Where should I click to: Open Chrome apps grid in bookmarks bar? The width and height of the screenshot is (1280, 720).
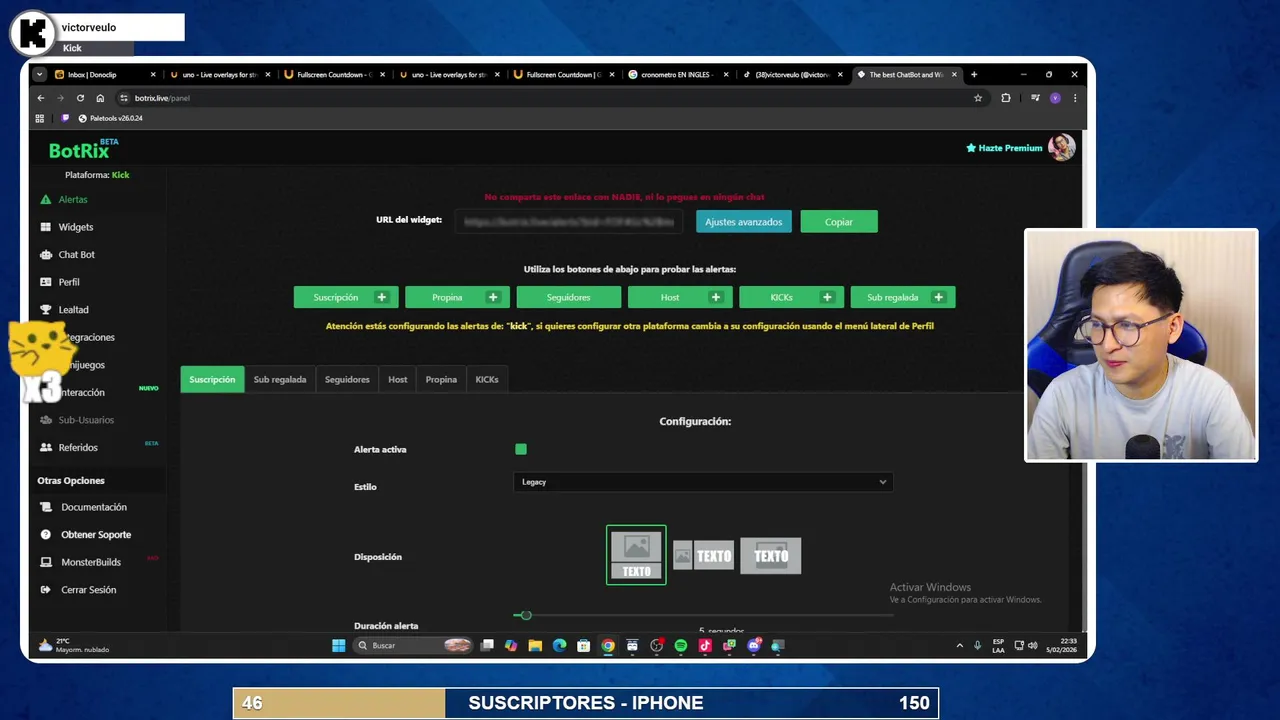coord(40,118)
